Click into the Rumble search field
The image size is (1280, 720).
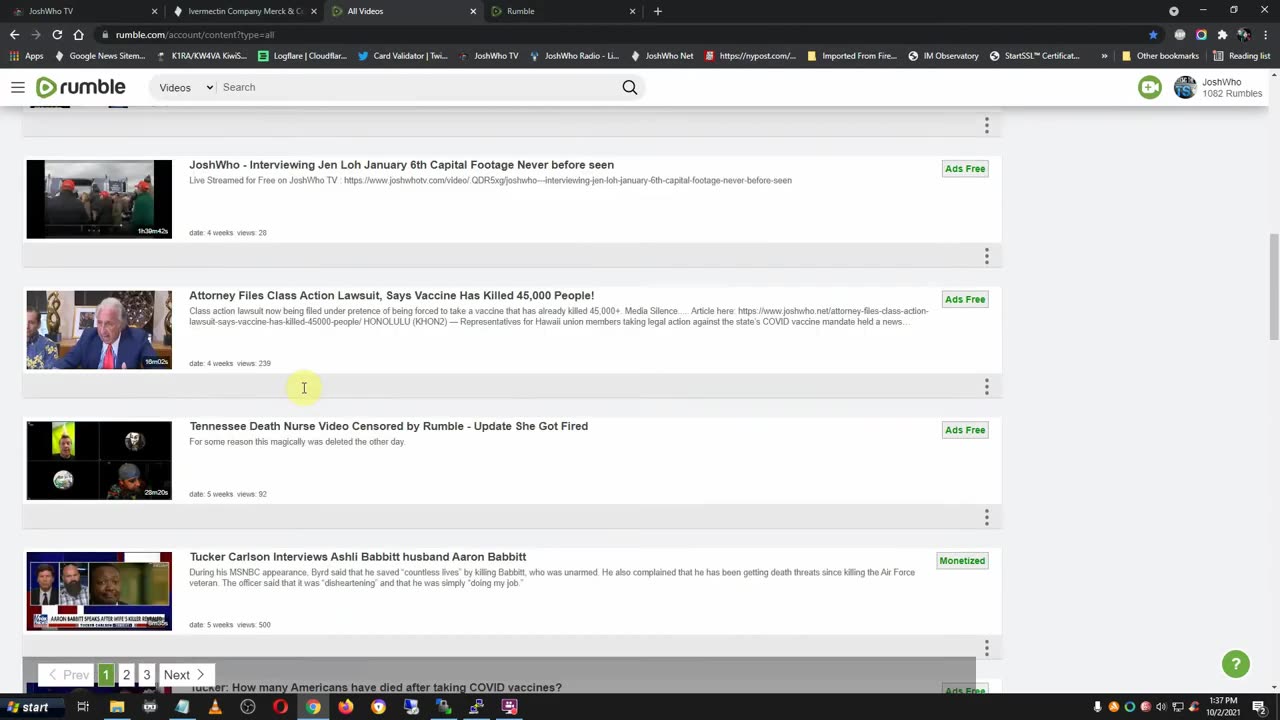420,87
